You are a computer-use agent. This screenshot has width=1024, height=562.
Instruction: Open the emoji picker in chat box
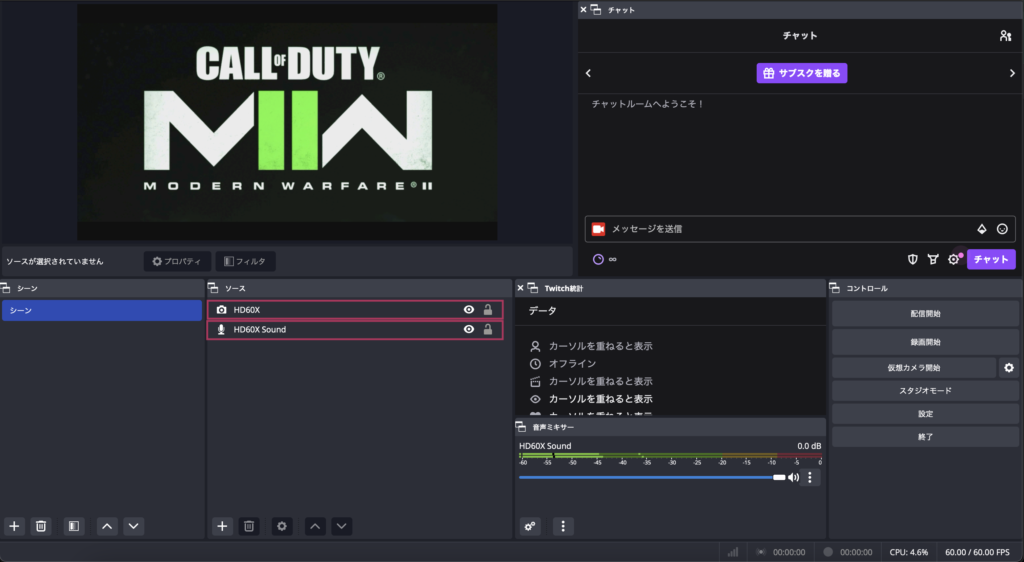tap(1002, 229)
